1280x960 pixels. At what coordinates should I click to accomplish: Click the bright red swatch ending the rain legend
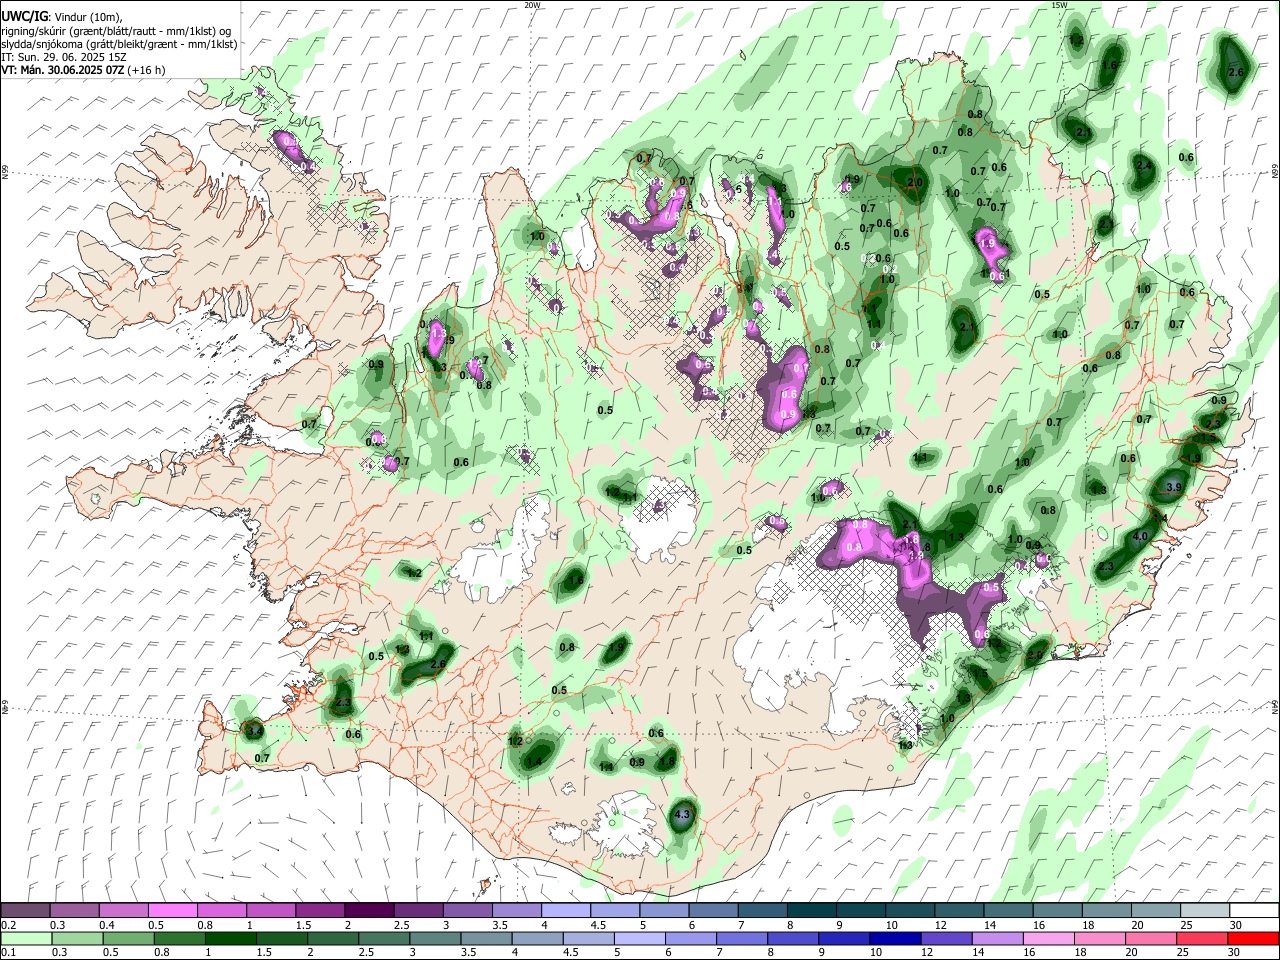point(1254,938)
